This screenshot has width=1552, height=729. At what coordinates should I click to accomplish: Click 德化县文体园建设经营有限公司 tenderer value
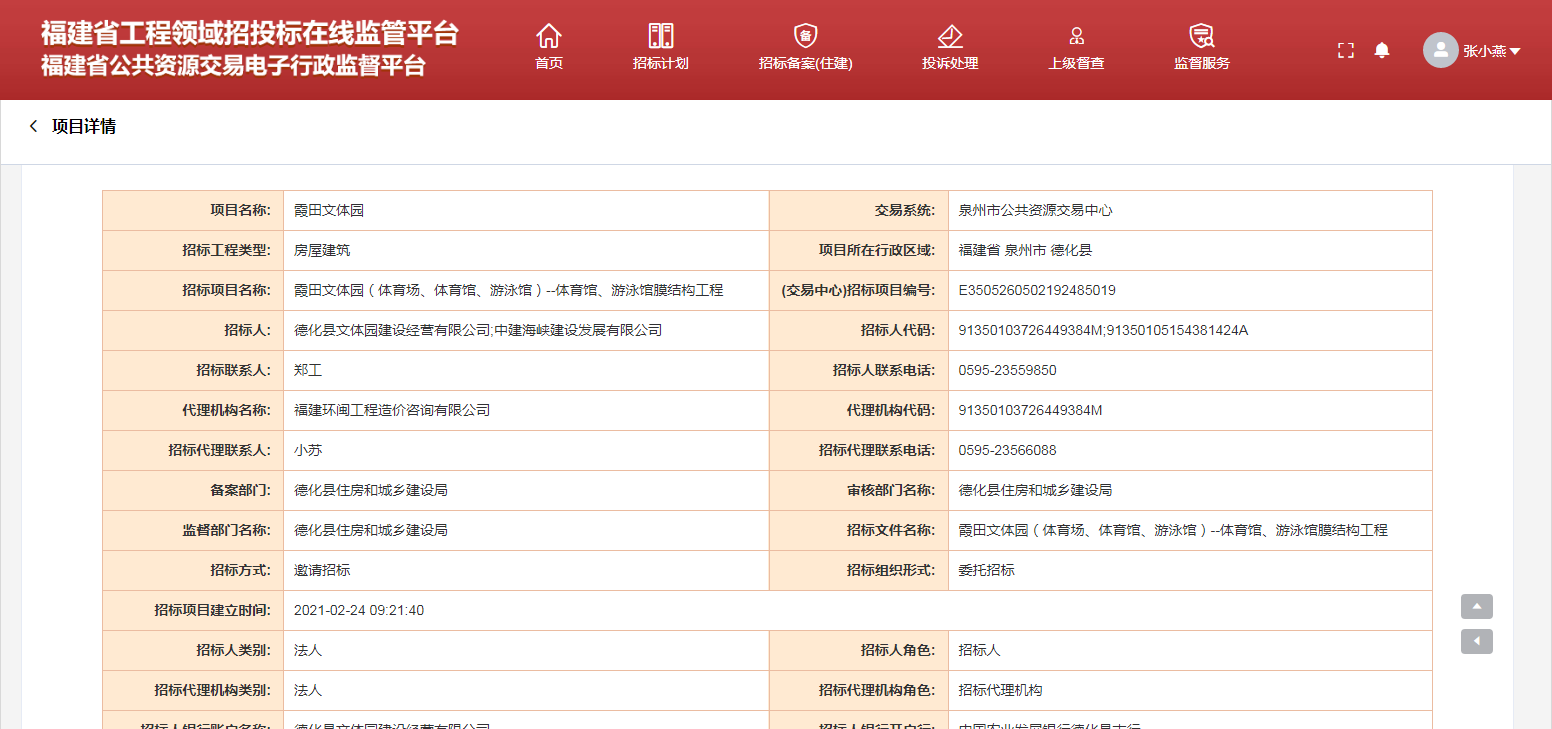click(478, 330)
